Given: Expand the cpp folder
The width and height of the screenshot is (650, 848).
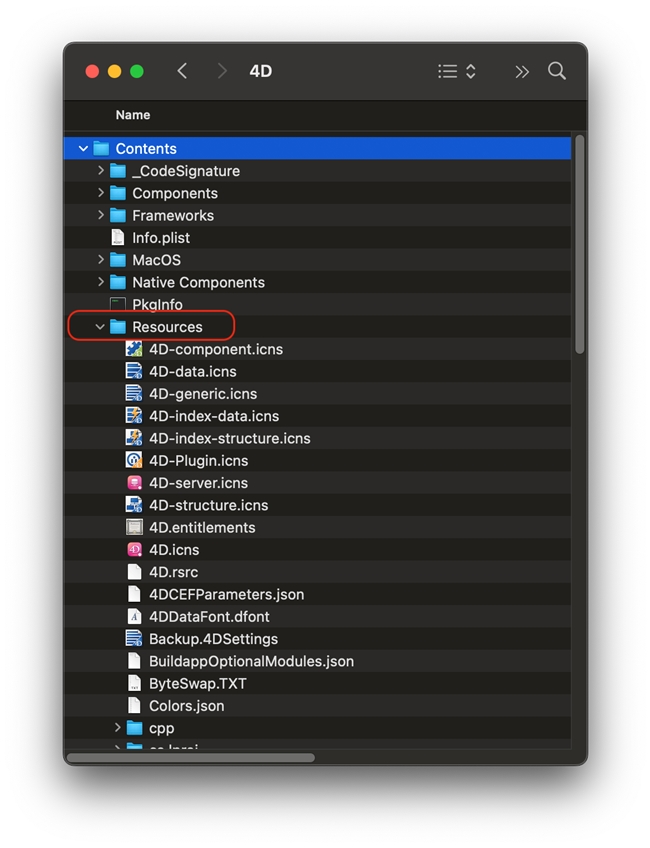Looking at the screenshot, I should pos(117,728).
